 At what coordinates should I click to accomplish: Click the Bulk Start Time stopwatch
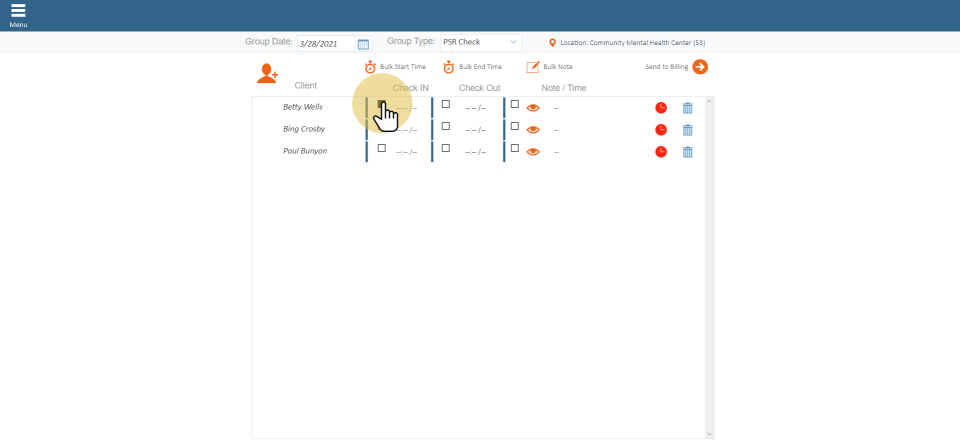[370, 67]
